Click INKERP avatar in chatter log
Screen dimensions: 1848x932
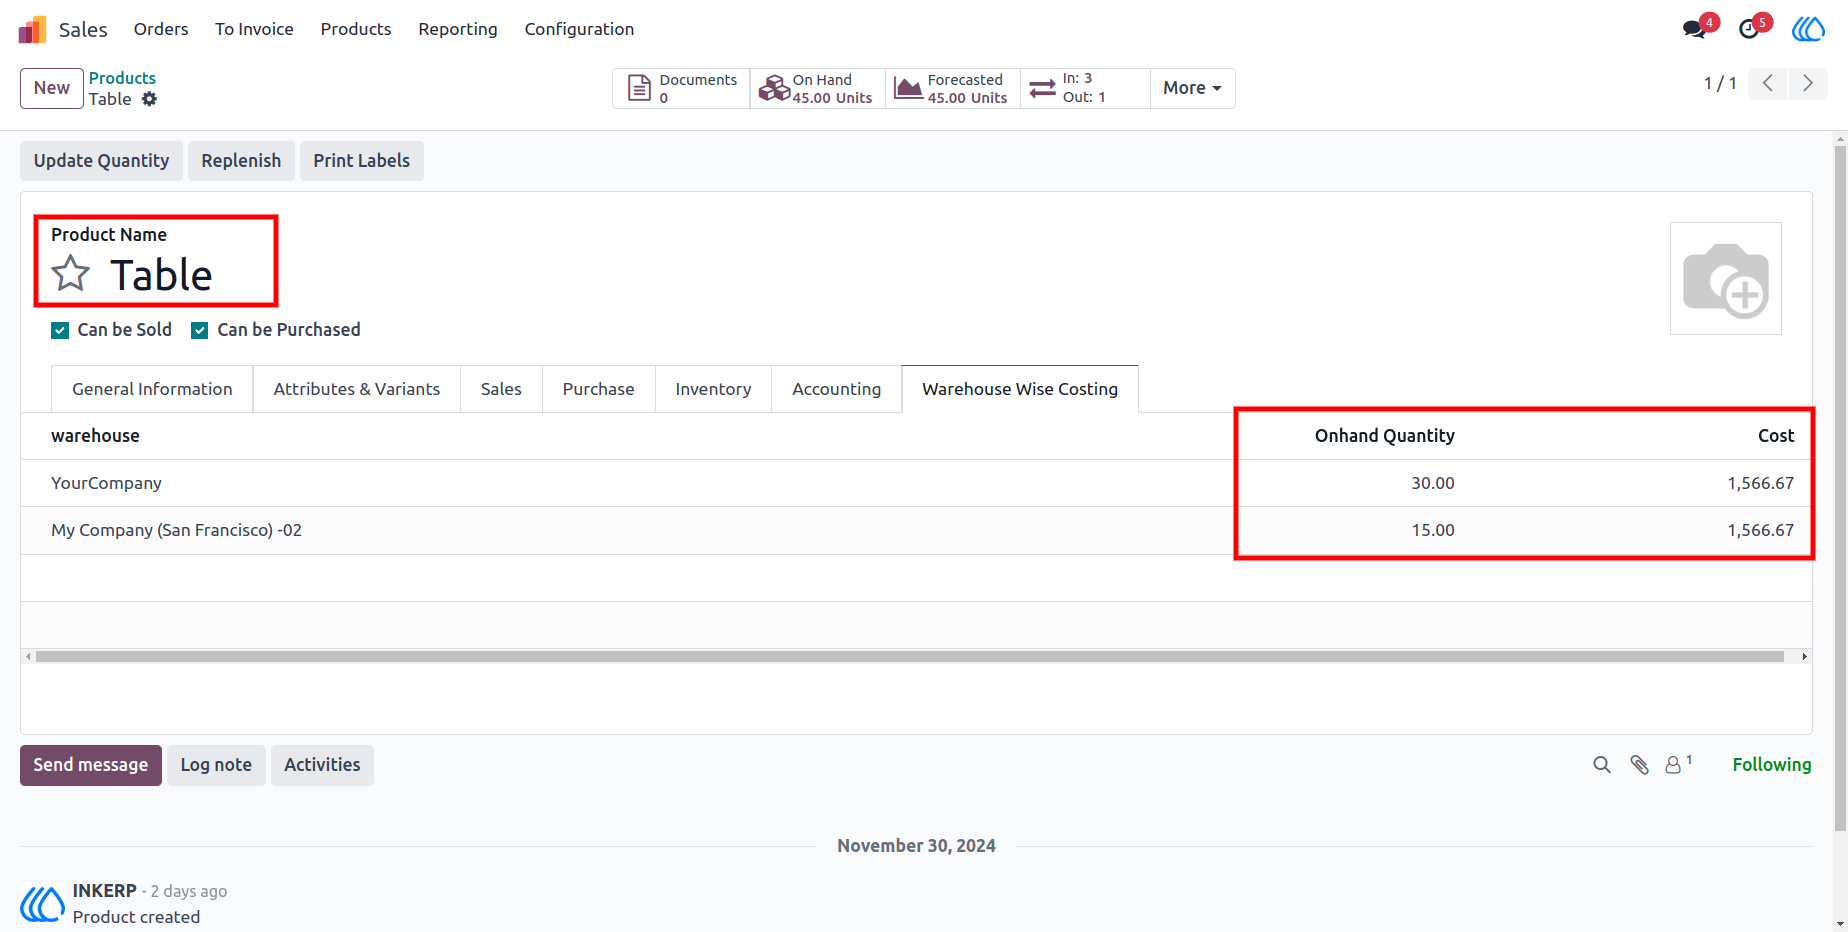pos(43,904)
